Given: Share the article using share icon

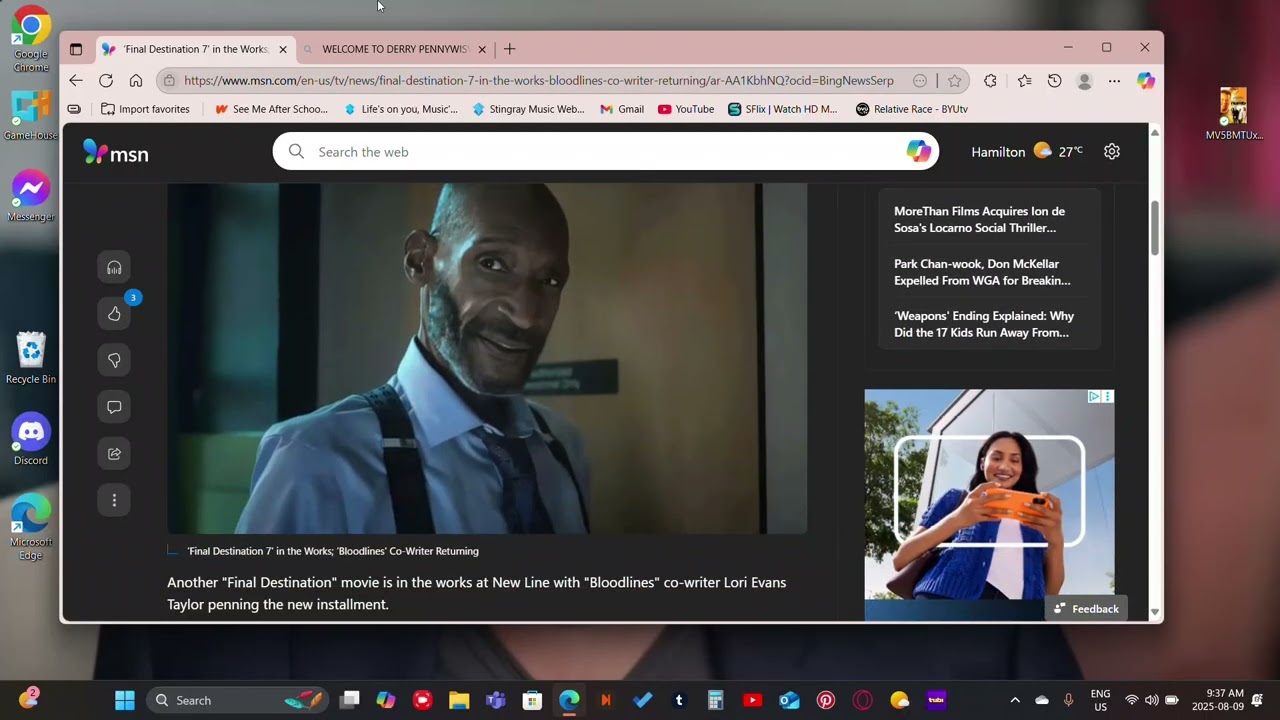Looking at the screenshot, I should pos(114,454).
